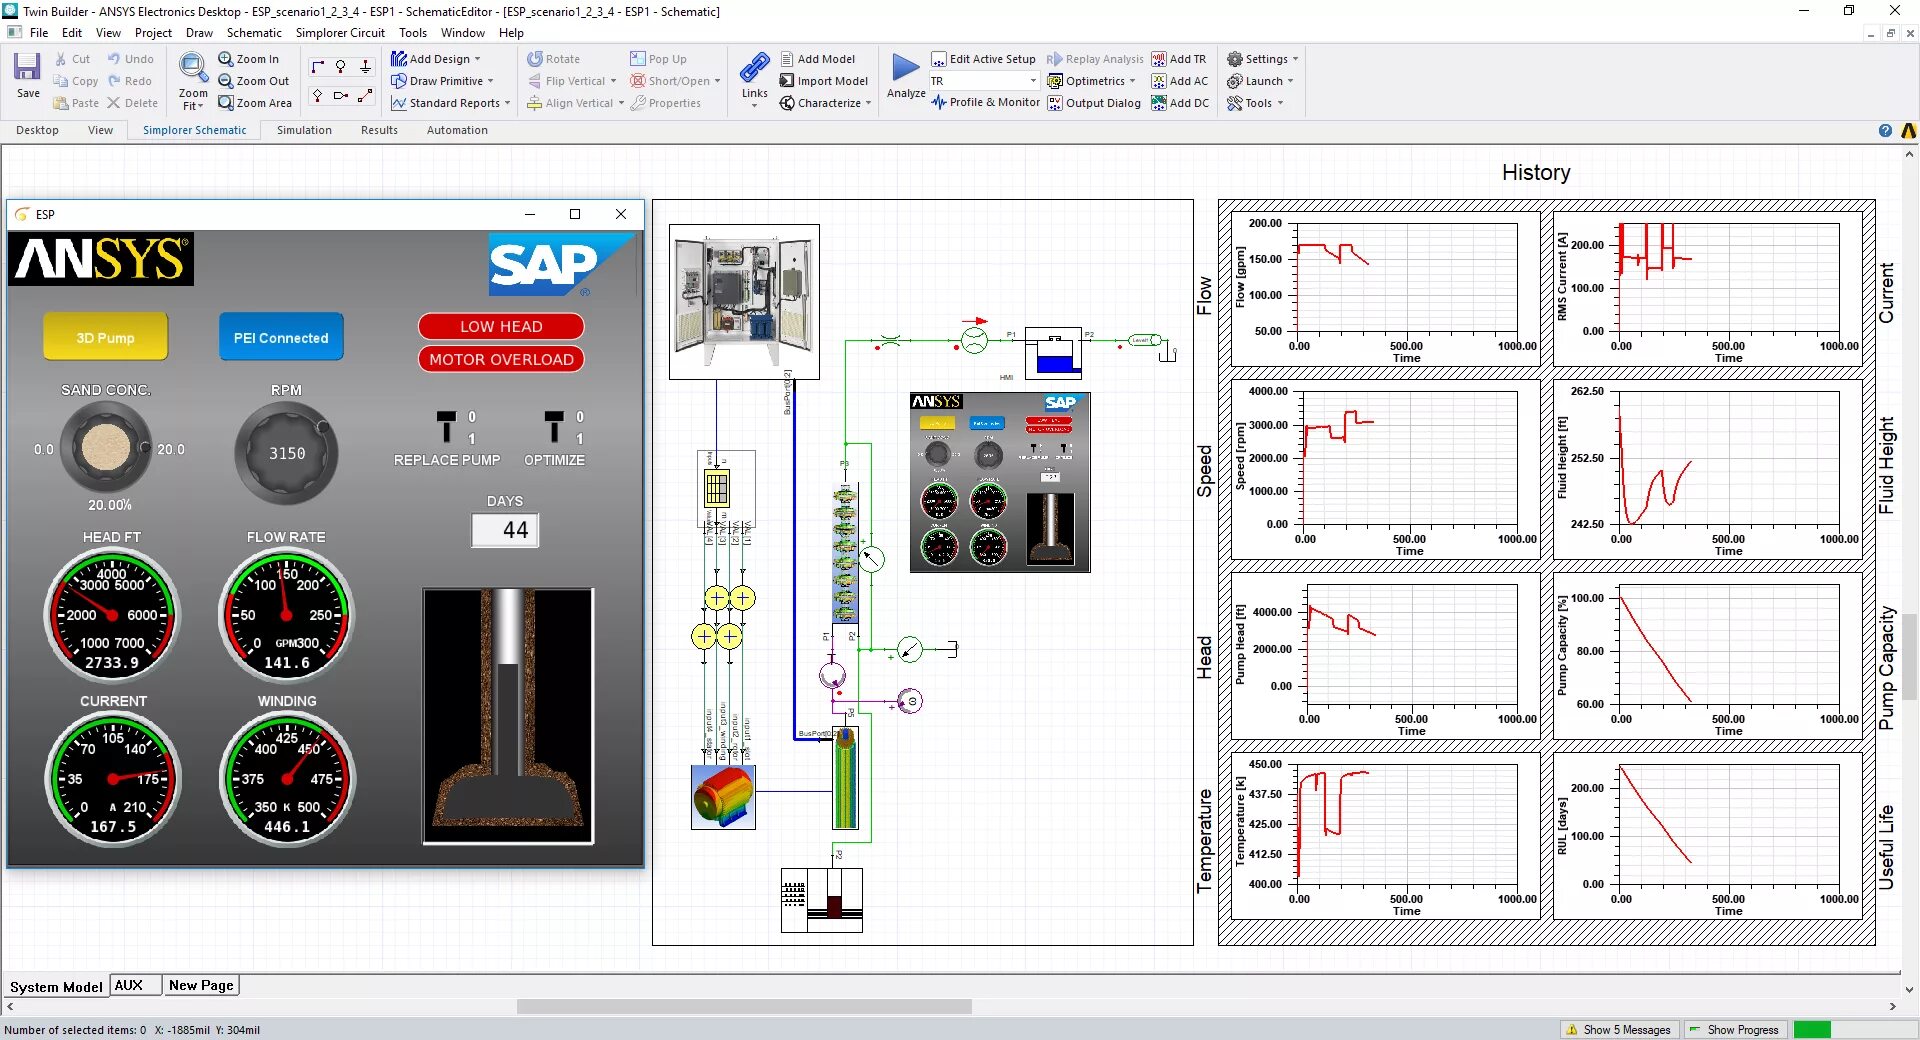This screenshot has height=1040, width=1920.
Task: Click Add TR analysis
Action: tap(1179, 59)
